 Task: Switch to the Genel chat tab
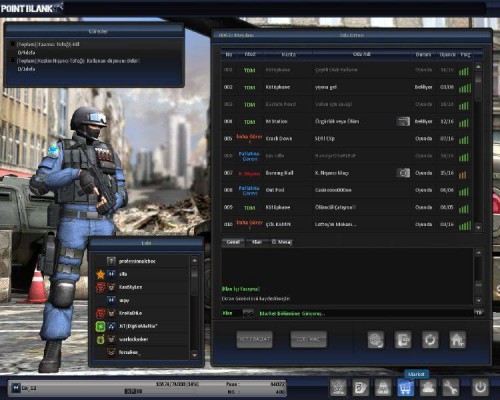[x=233, y=242]
